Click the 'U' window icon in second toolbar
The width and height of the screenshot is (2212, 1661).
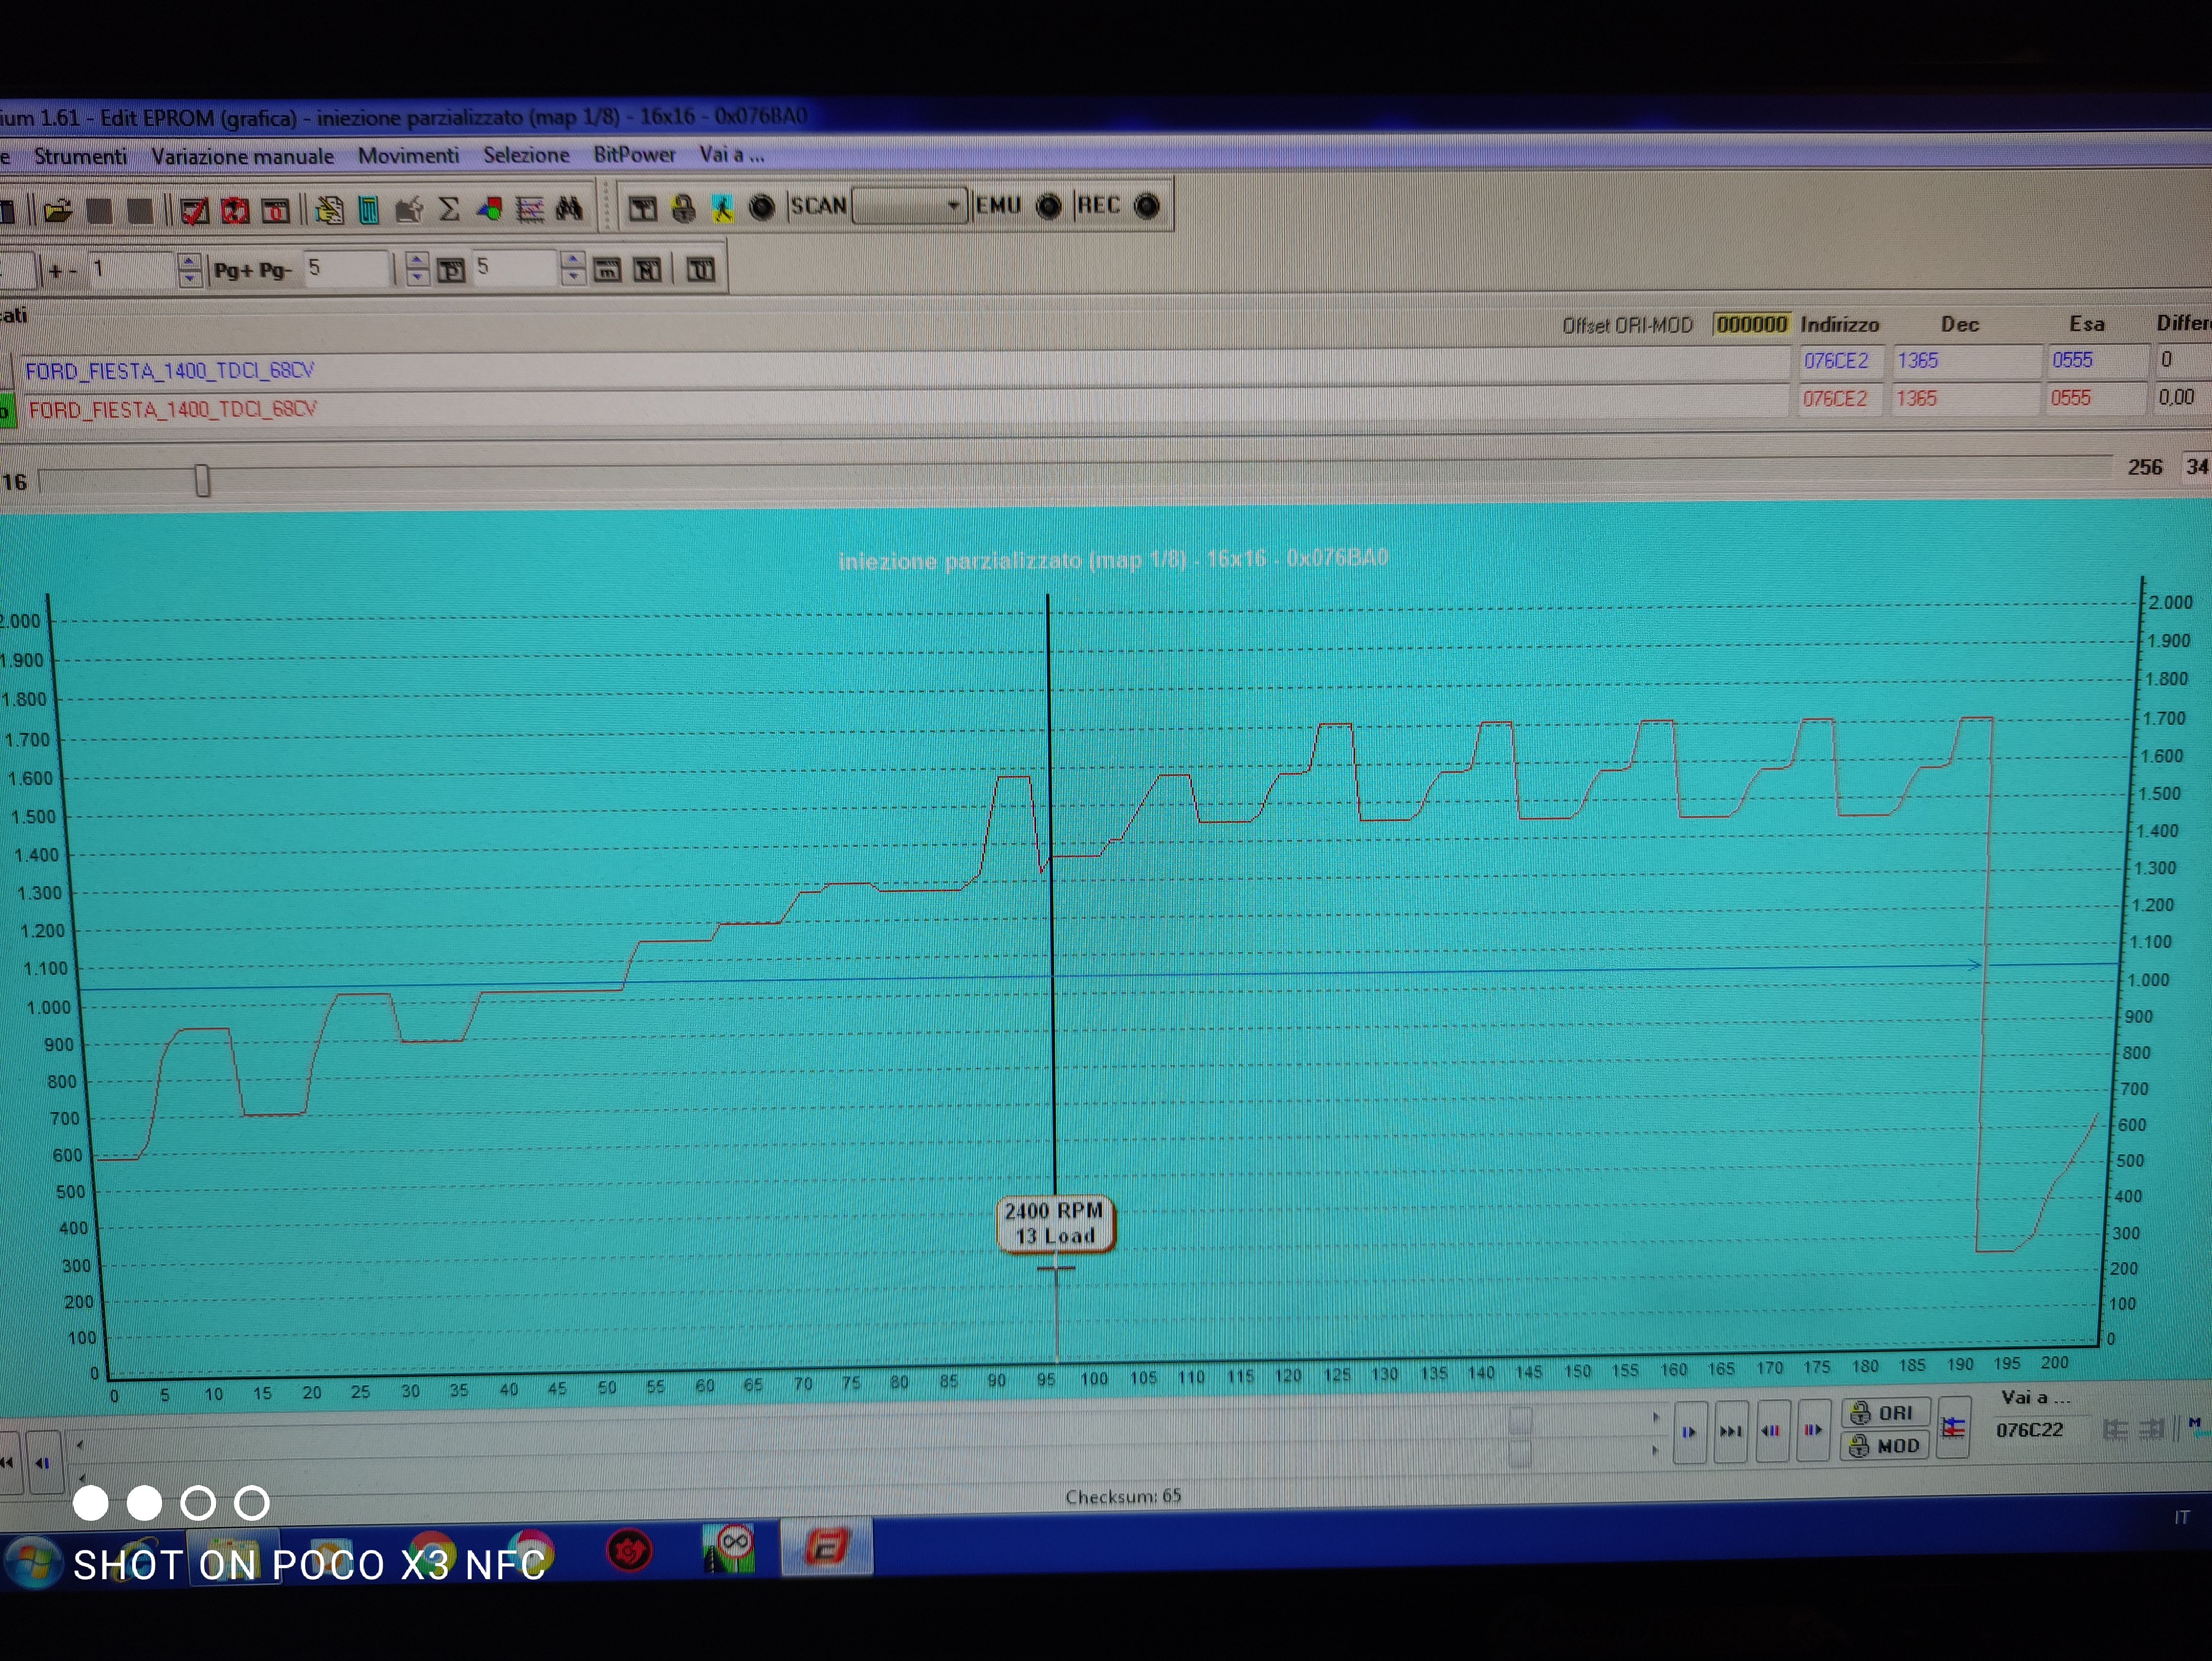(x=701, y=269)
